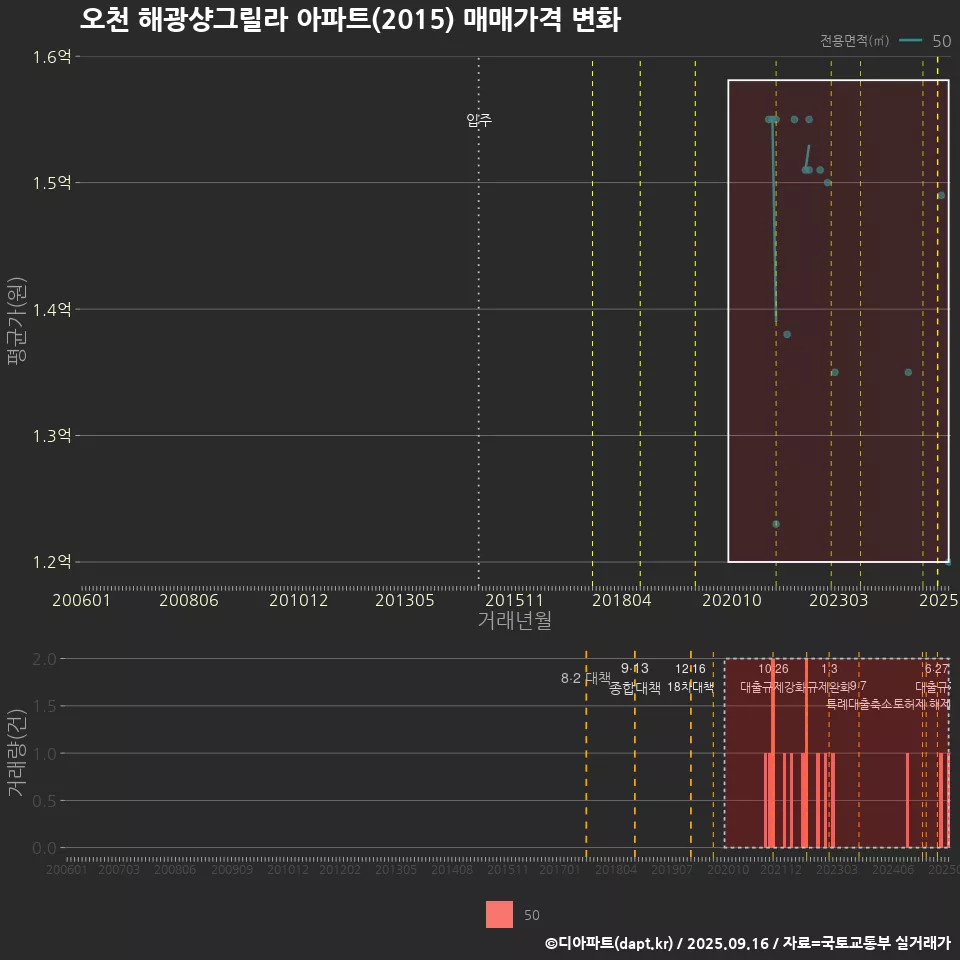Click the '거래년월' horizontal axis title
The width and height of the screenshot is (960, 960).
514,620
